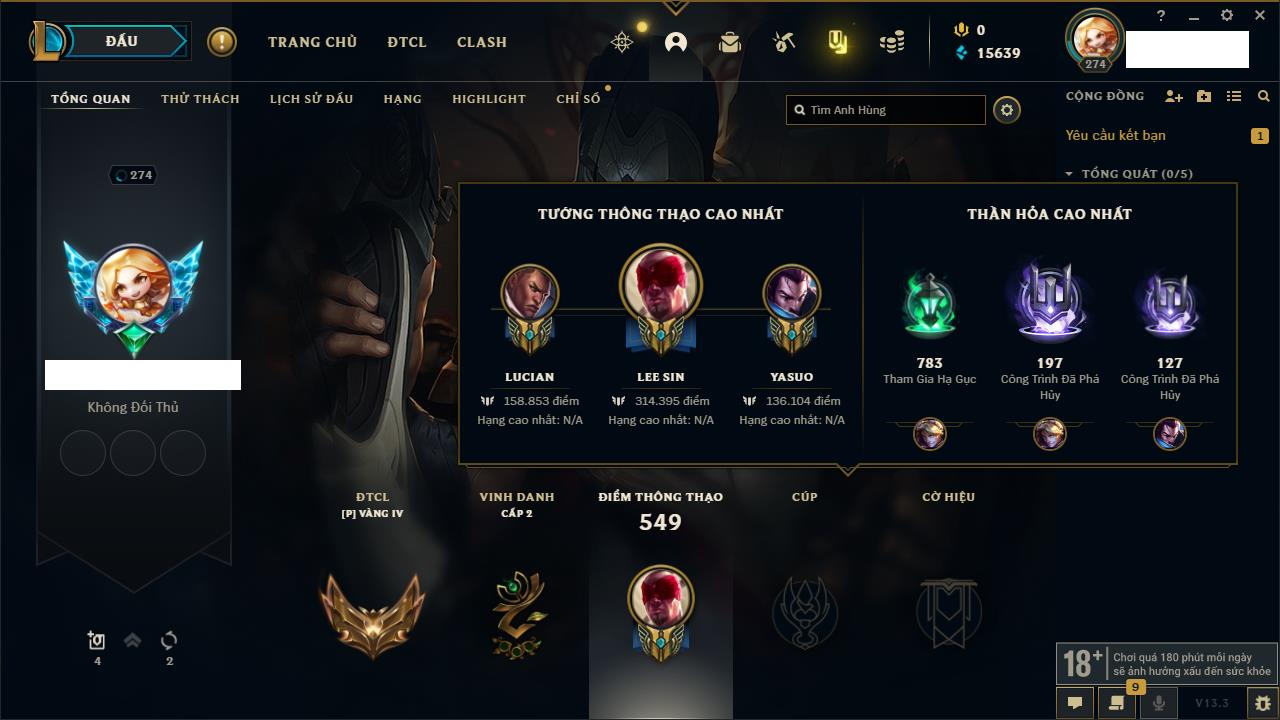1280x720 pixels.
Task: Open the Clash hub icon with notification dot
Action: click(622, 42)
